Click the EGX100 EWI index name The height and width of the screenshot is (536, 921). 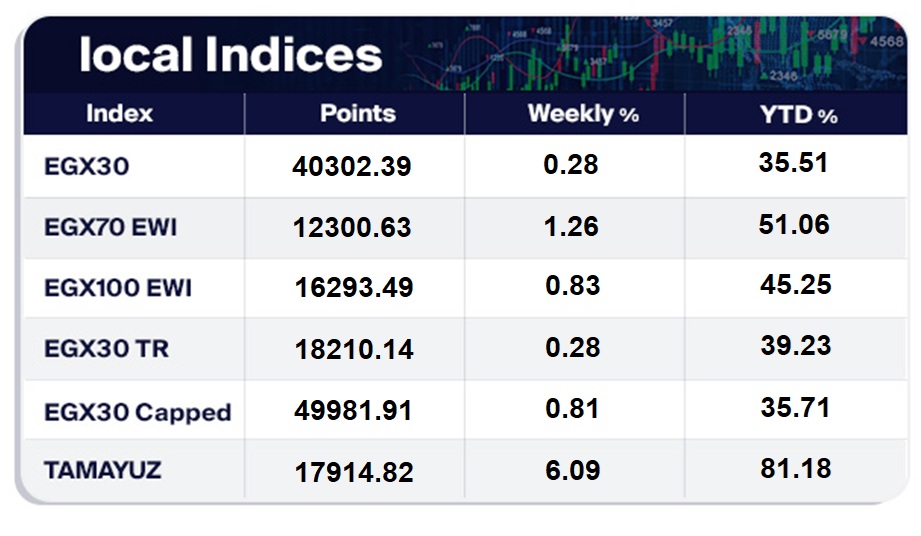[x=118, y=288]
